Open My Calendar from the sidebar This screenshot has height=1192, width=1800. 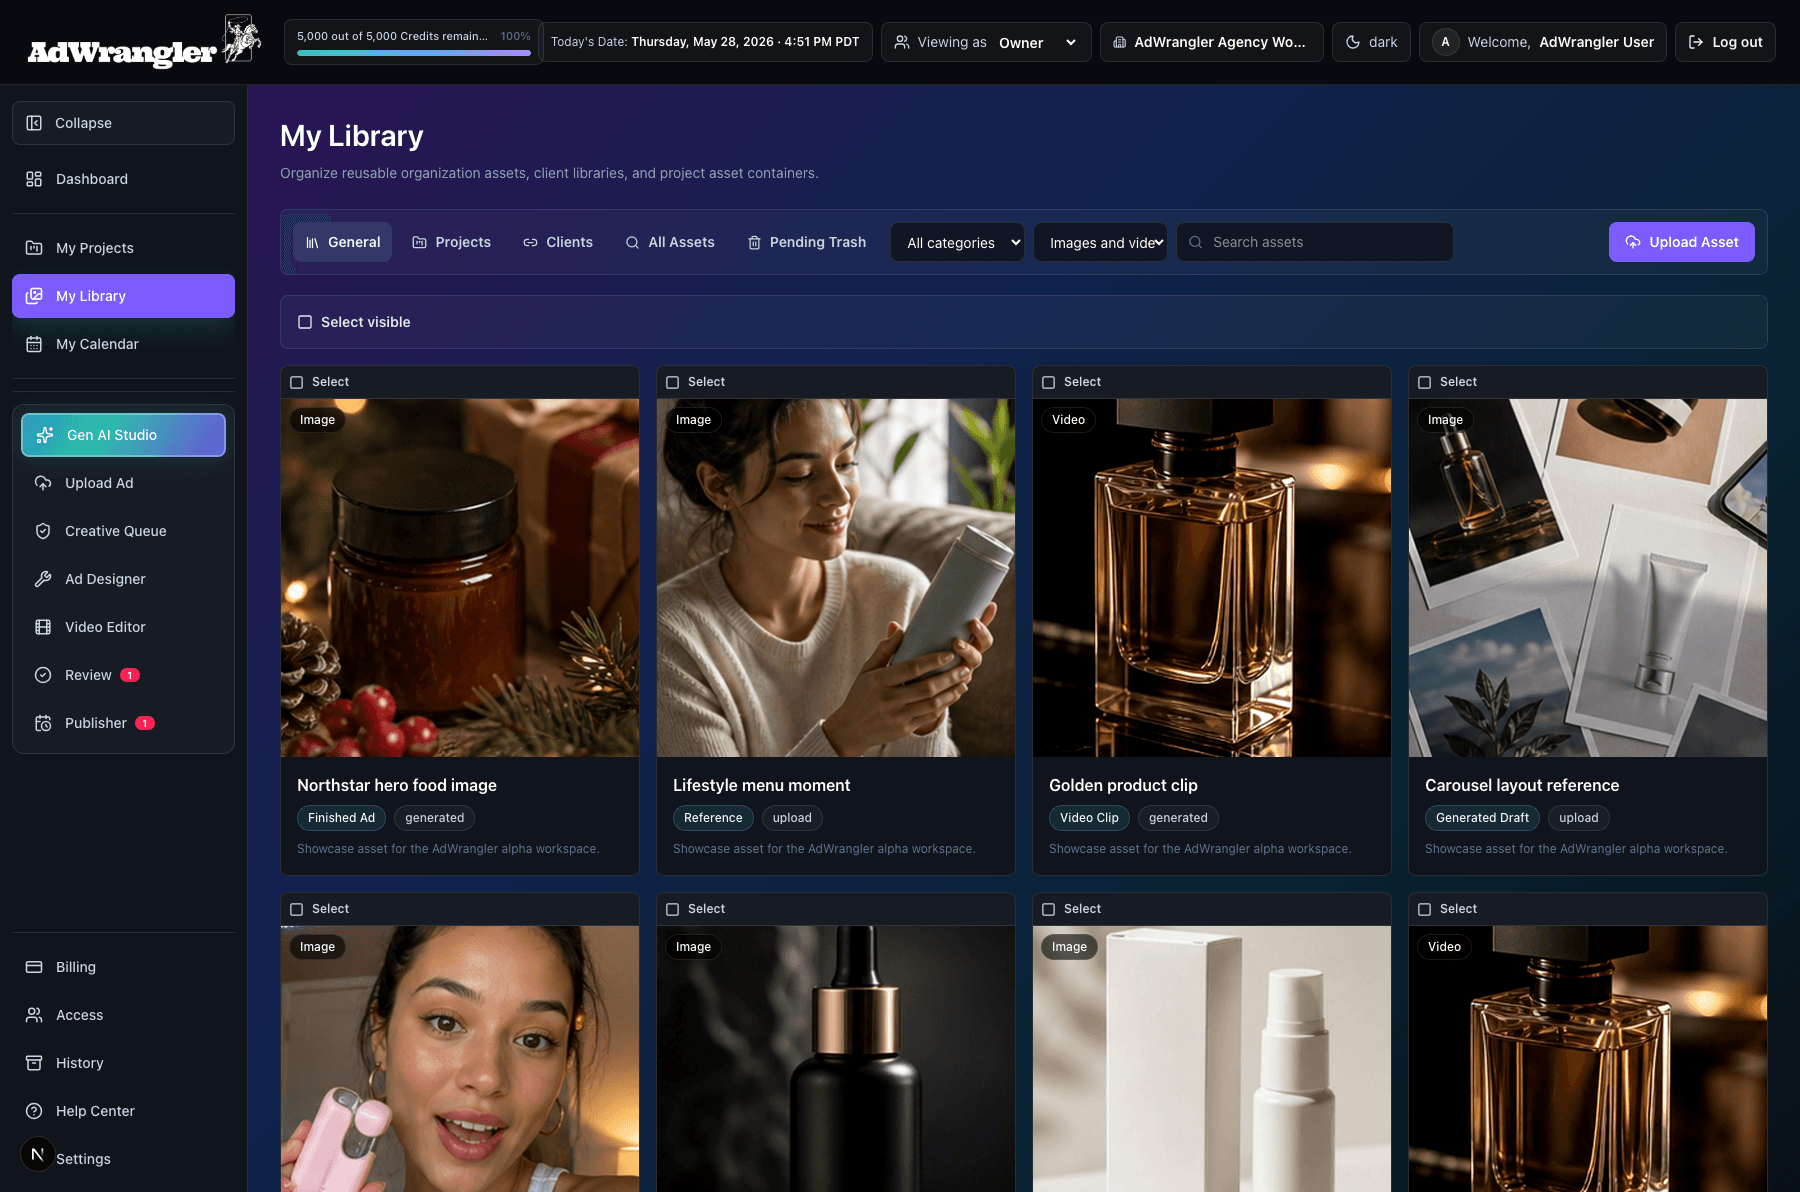(x=123, y=344)
